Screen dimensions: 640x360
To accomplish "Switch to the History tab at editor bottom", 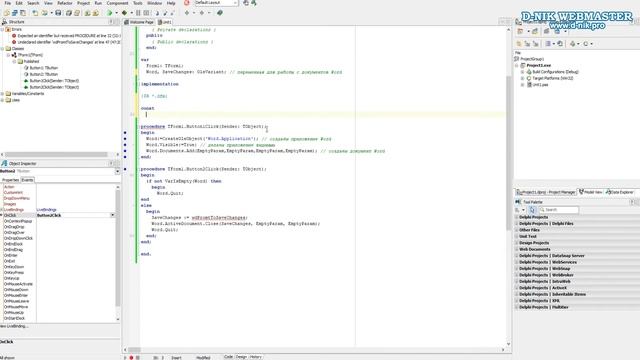I will click(x=256, y=357).
